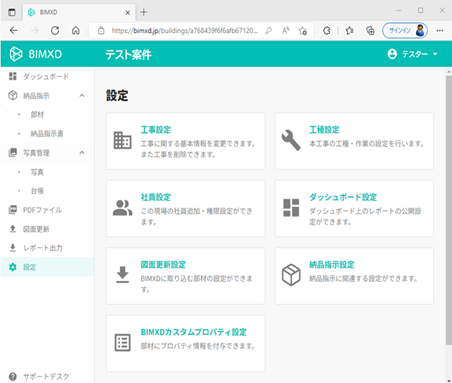Collapse the 納品指示 sidebar group
452x383 pixels.
pyautogui.click(x=82, y=96)
